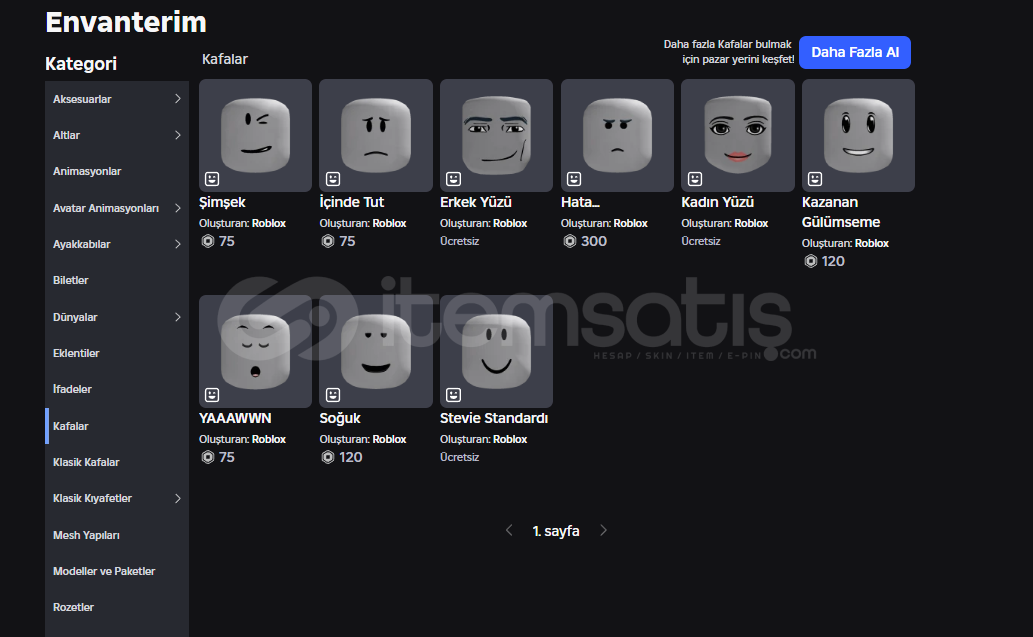Click the emoji badge icon on Soğuk head
Screen dimensions: 1033x637
coord(333,395)
